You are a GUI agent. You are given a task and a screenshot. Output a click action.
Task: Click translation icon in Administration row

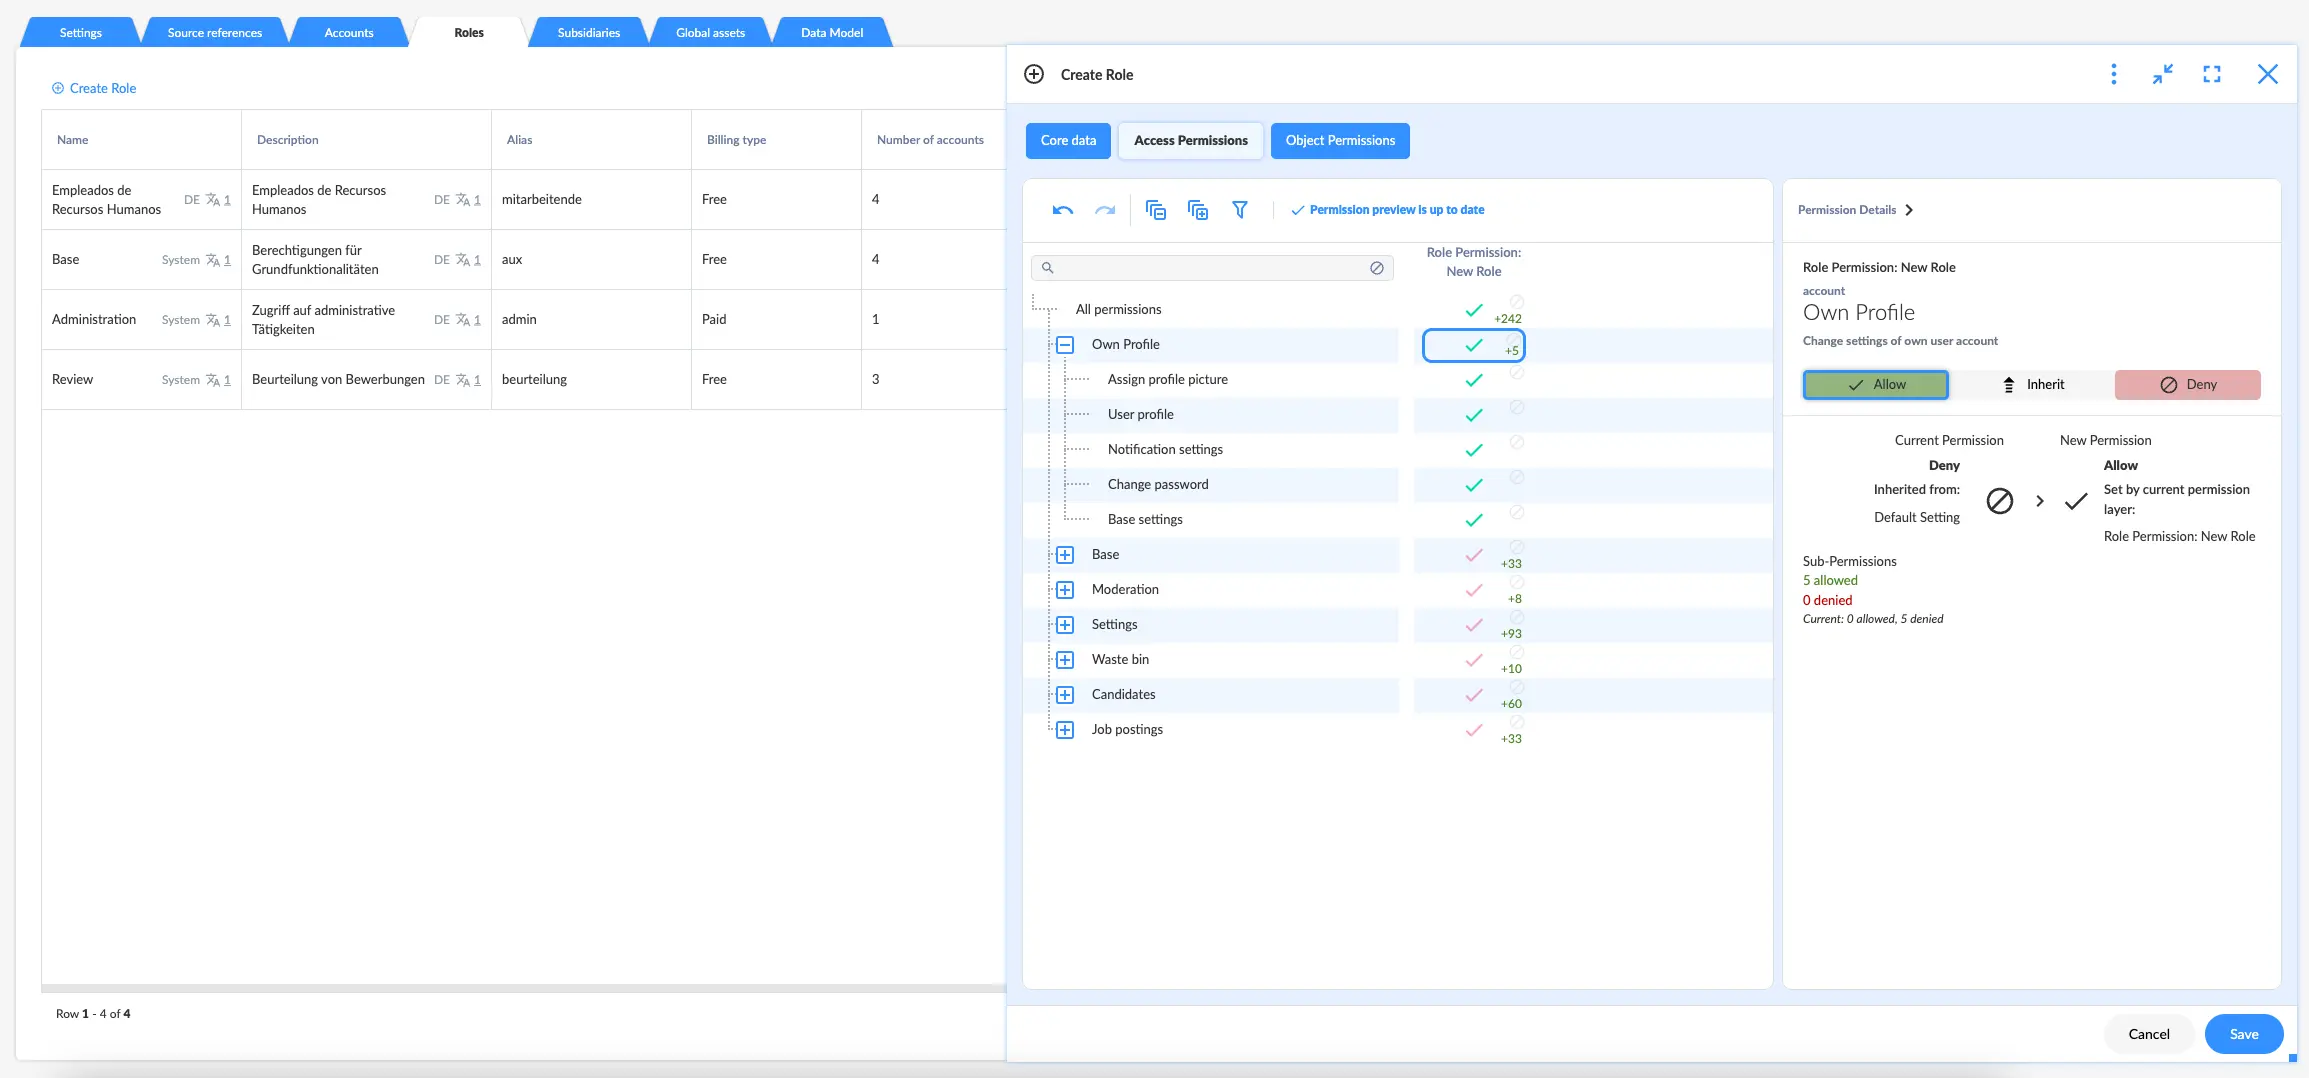[x=213, y=320]
